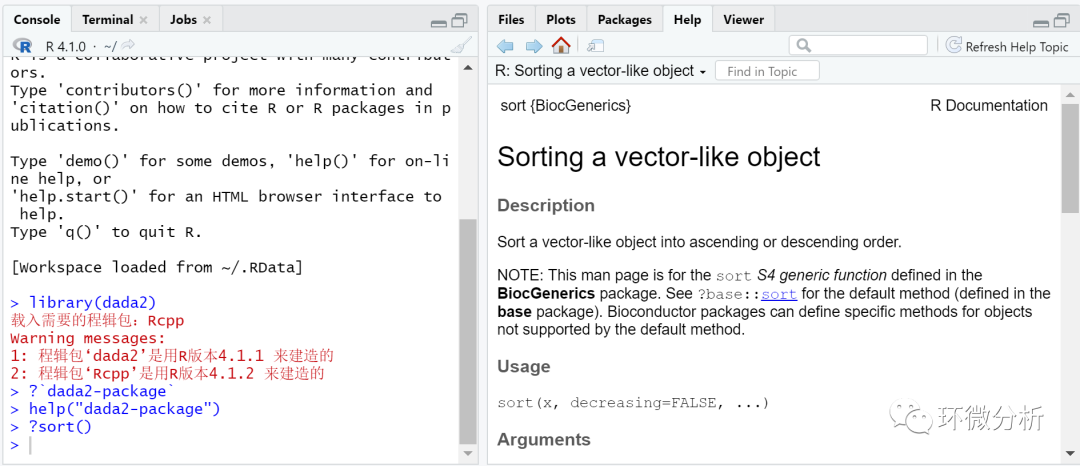Open the Plots tab
Viewport: 1080px width, 466px height.
(561, 20)
